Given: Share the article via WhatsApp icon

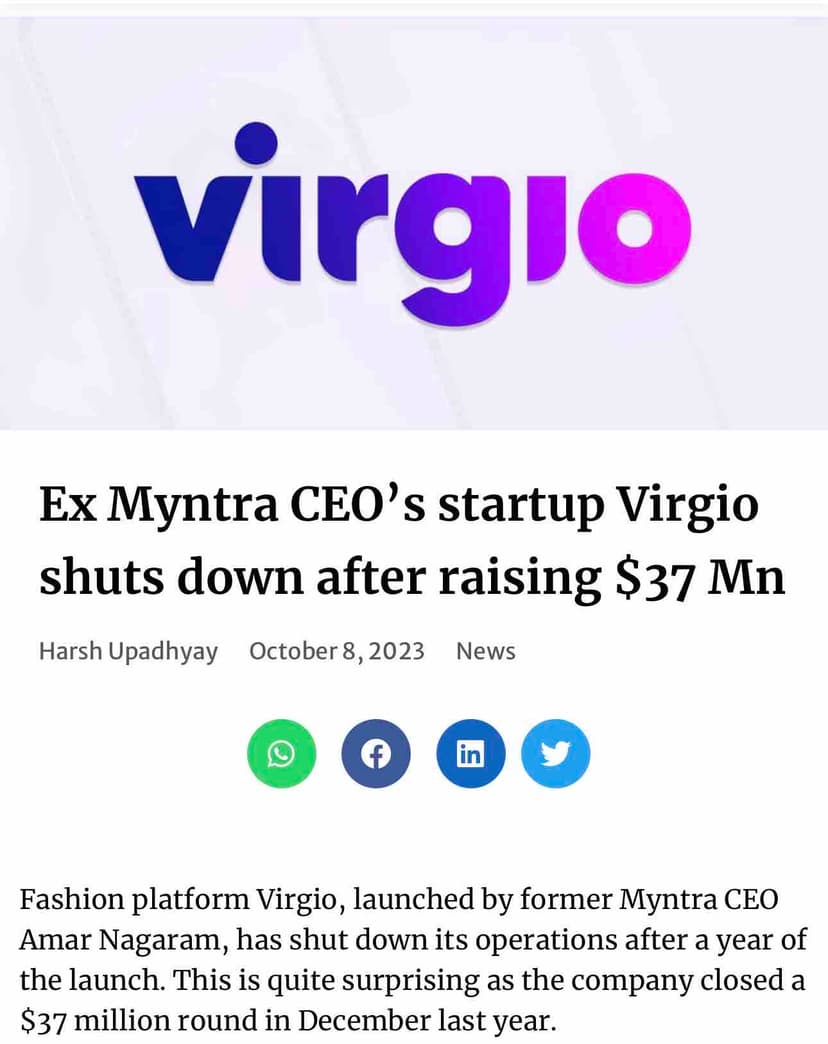Looking at the screenshot, I should click(281, 753).
